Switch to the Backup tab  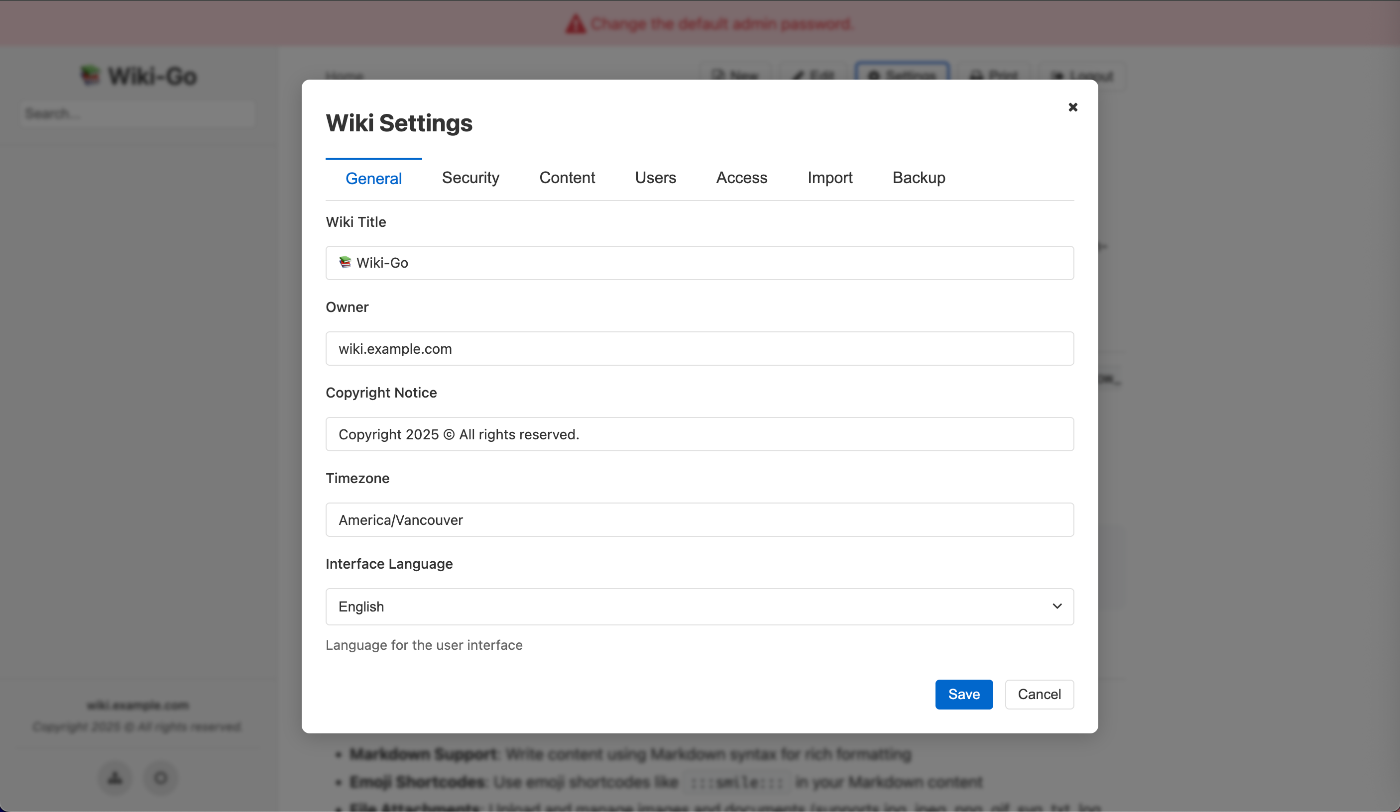919,178
